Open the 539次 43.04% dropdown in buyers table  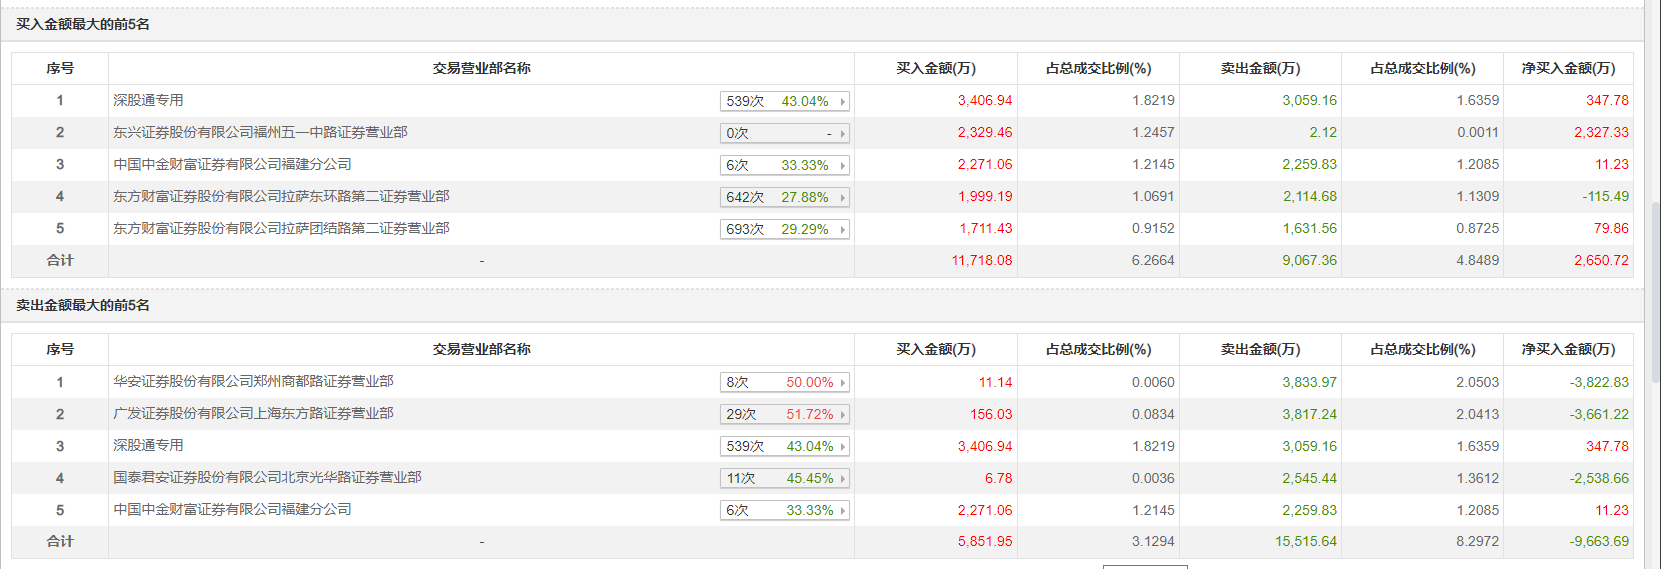[784, 101]
